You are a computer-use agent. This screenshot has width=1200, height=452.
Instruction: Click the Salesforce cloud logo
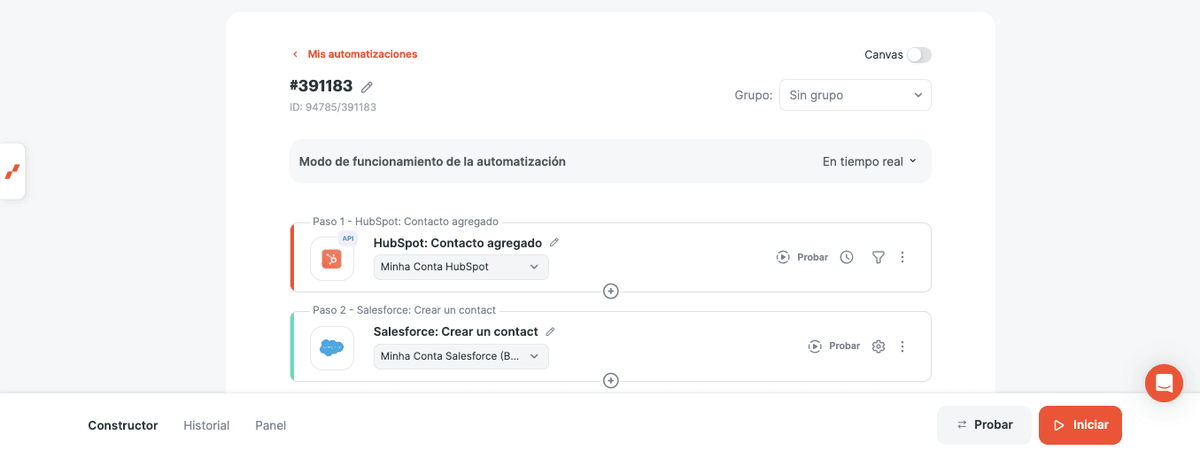(x=332, y=348)
